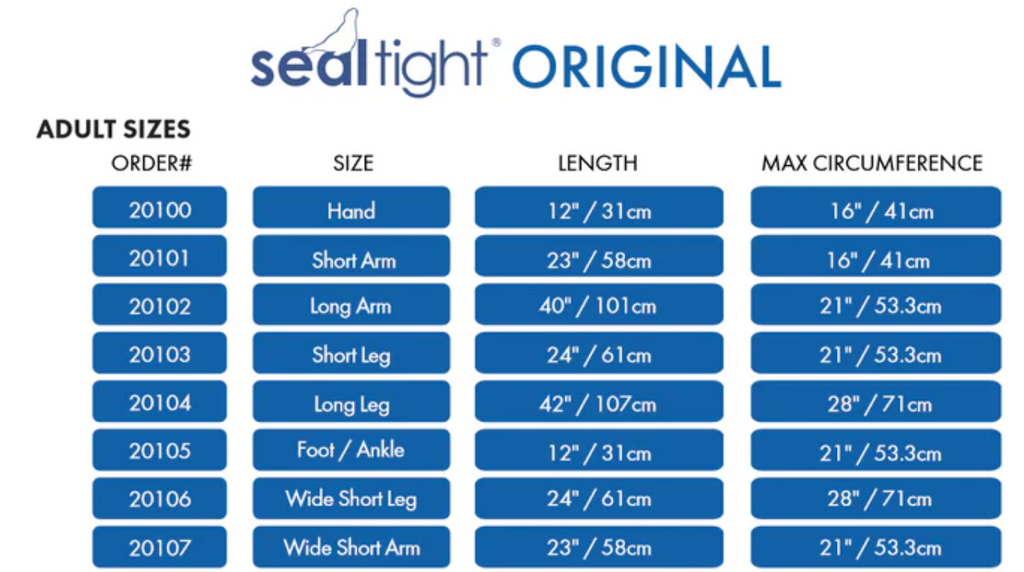Viewport: 1024px width, 572px height.
Task: Choose the Short Leg size
Action: (x=351, y=355)
